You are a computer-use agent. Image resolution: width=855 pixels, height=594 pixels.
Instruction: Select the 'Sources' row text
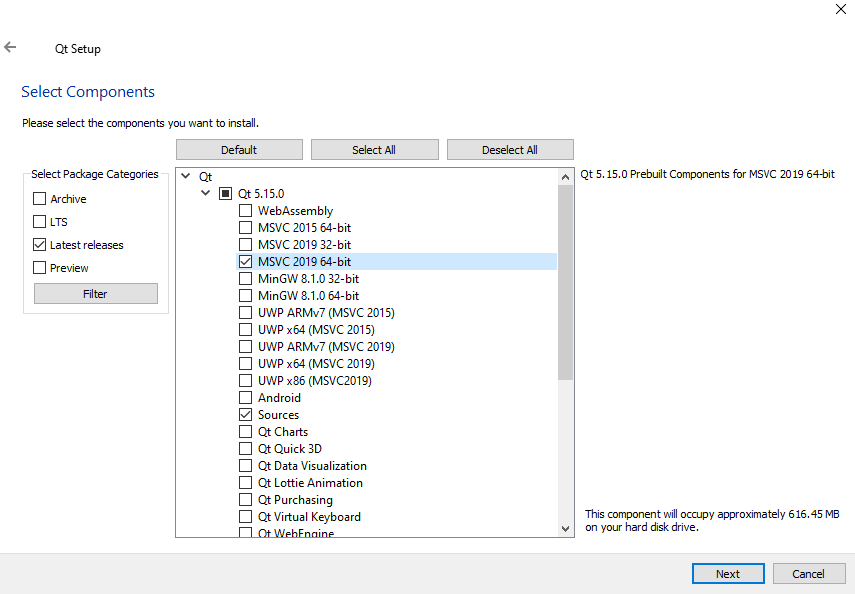278,415
